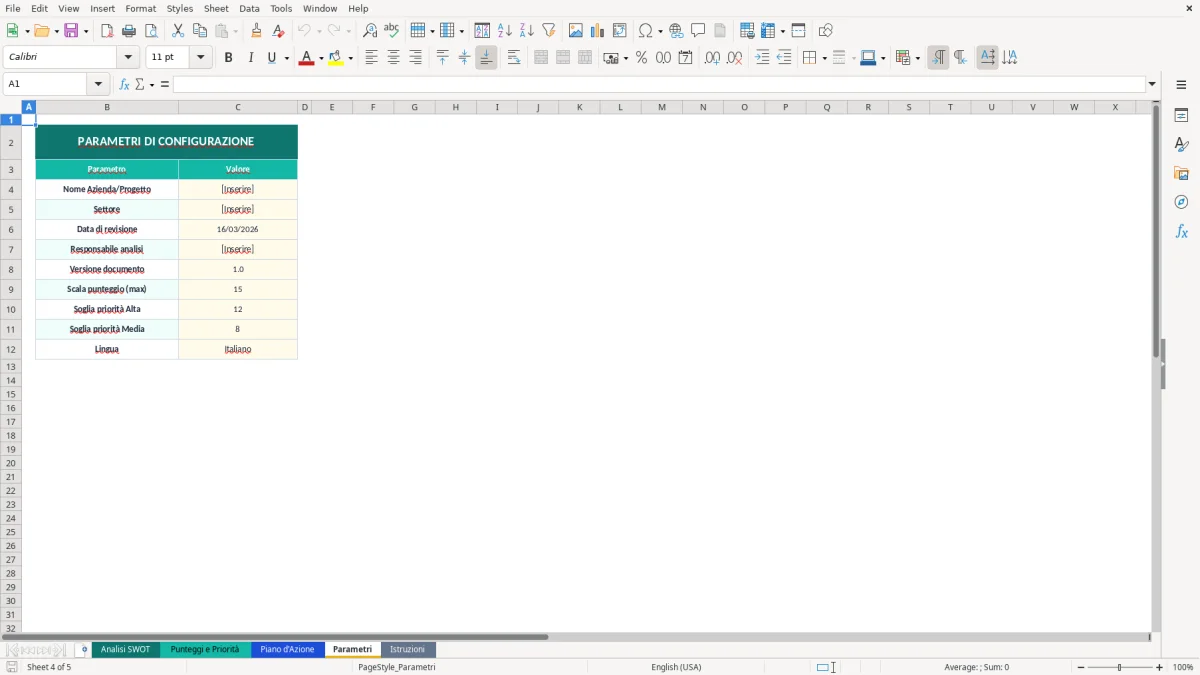Open the Background Color dropdown arrow

[350, 58]
